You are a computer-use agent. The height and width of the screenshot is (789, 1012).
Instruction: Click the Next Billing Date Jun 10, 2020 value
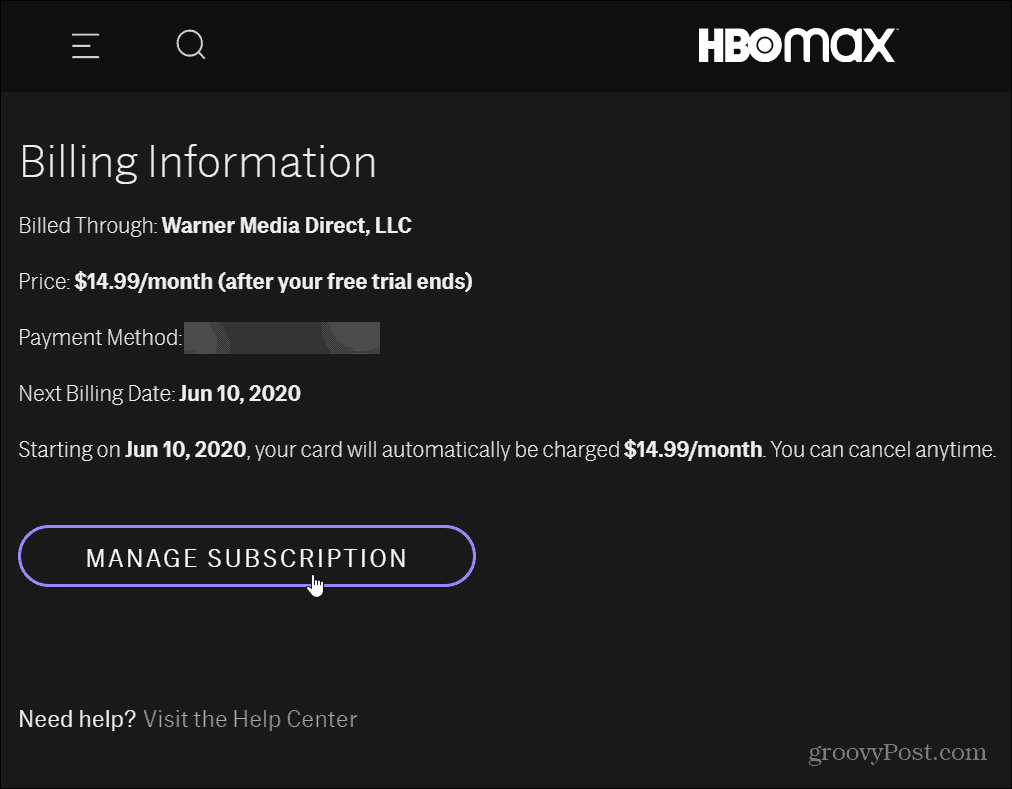click(x=240, y=393)
